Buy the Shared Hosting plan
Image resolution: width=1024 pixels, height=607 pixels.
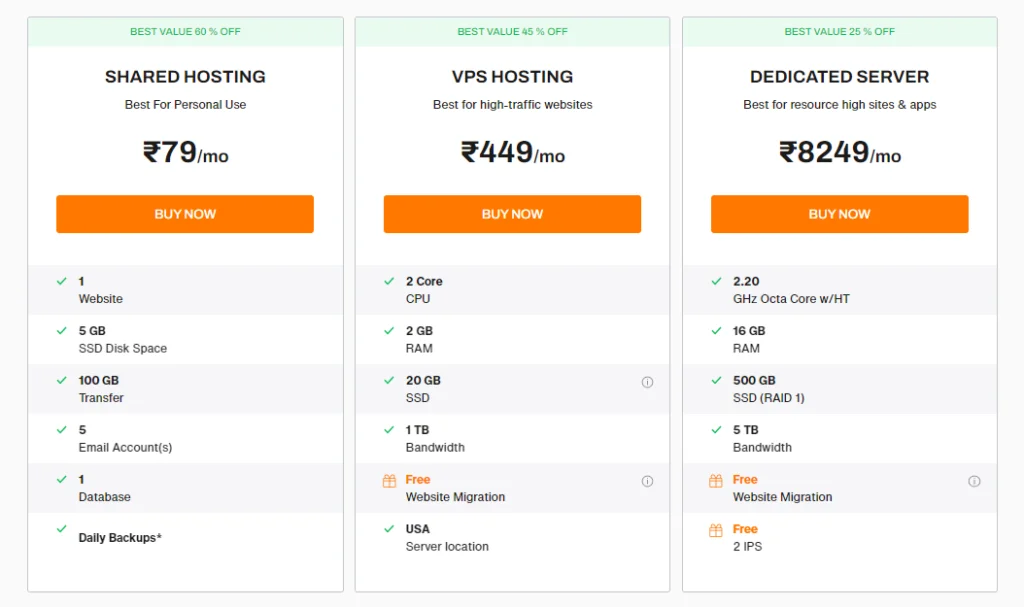pos(185,214)
